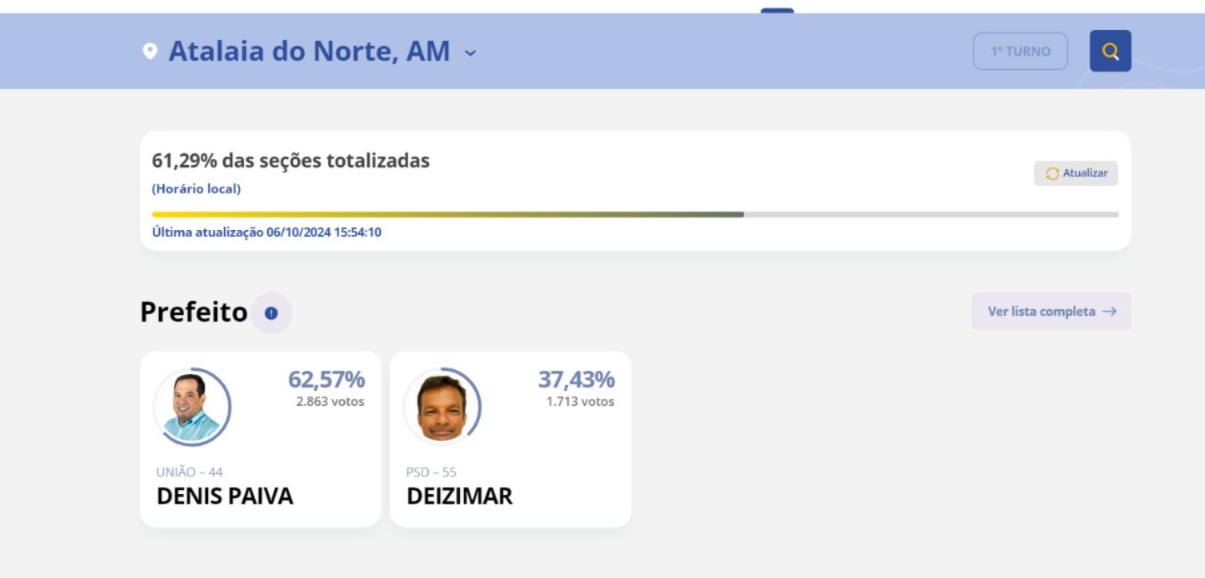This screenshot has height=578, width=1205.
Task: Click the magnifying glass search icon
Action: point(1110,50)
